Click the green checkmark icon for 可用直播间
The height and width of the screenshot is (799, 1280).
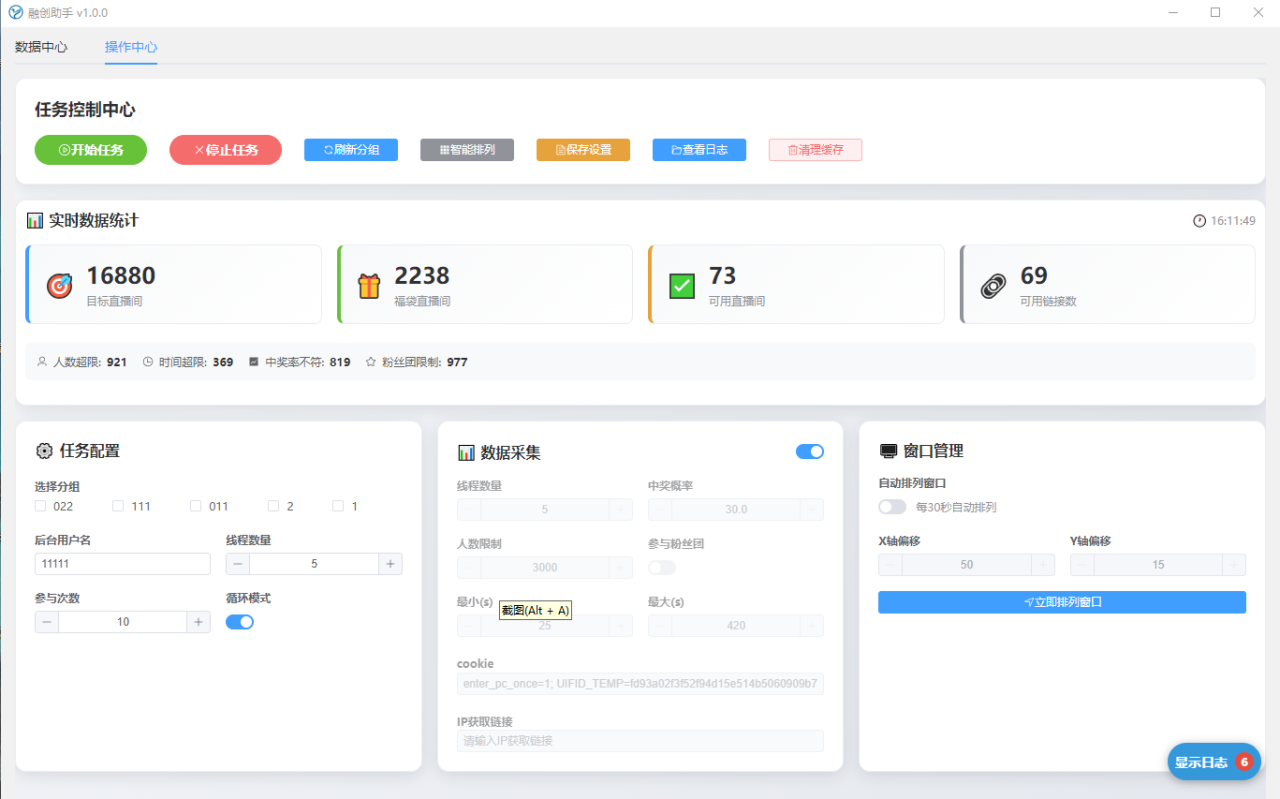click(x=682, y=286)
